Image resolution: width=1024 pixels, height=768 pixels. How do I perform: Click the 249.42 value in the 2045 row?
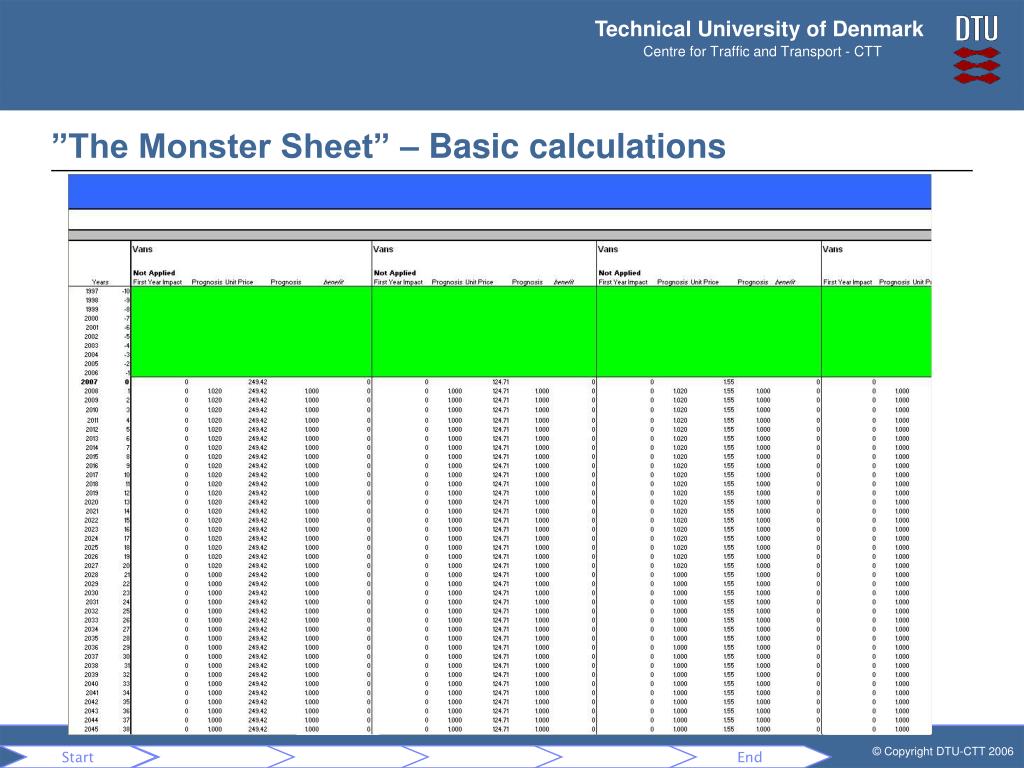pos(258,729)
